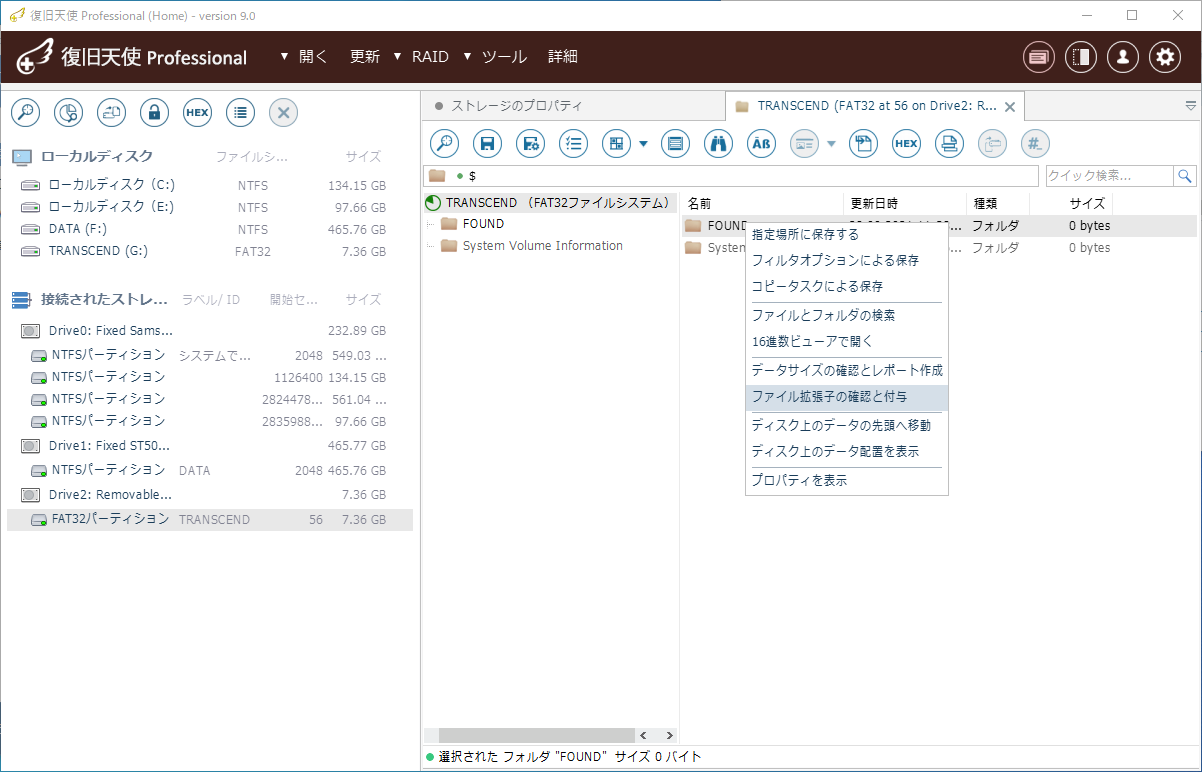
Task: Choose ファイル拡張子の確認と付与
Action: (847, 396)
